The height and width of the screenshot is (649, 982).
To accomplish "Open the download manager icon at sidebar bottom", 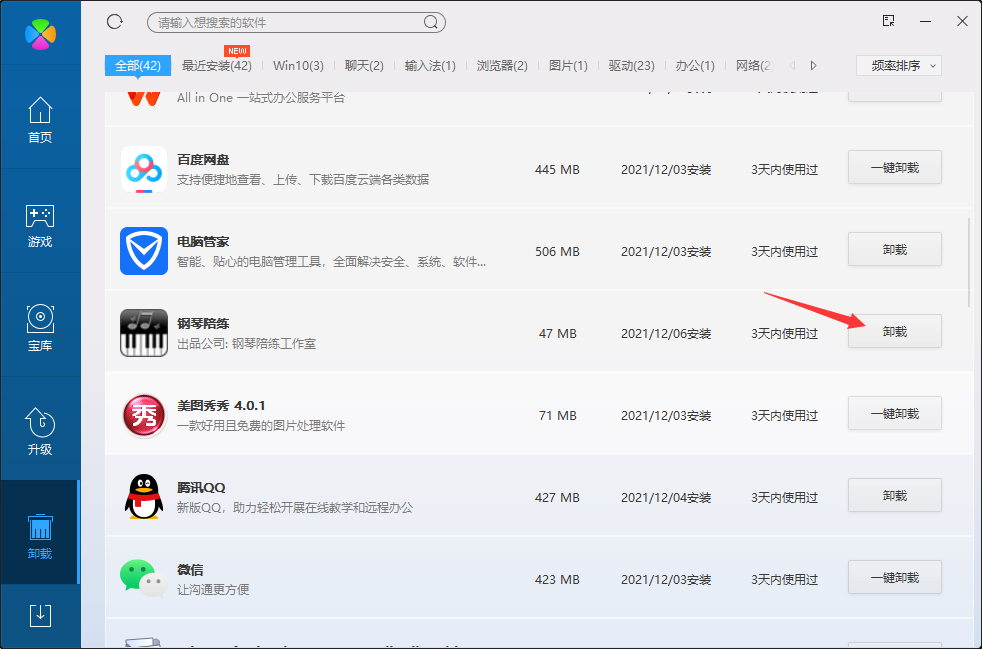I will [x=40, y=616].
